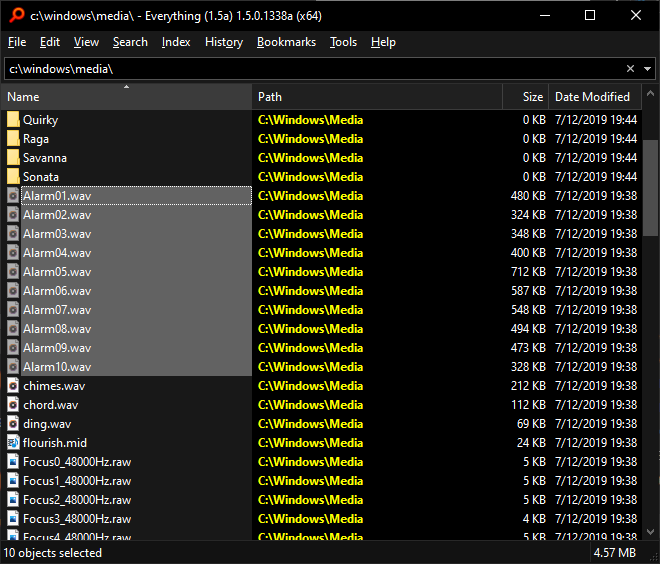Open the View menu
This screenshot has height=564, width=660.
pos(86,42)
